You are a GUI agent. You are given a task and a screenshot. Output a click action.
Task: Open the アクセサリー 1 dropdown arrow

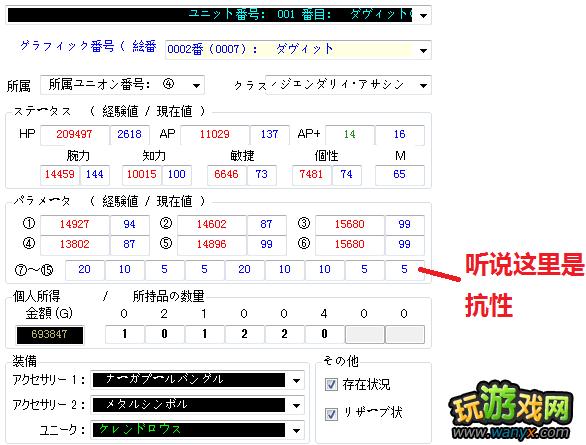(x=296, y=380)
